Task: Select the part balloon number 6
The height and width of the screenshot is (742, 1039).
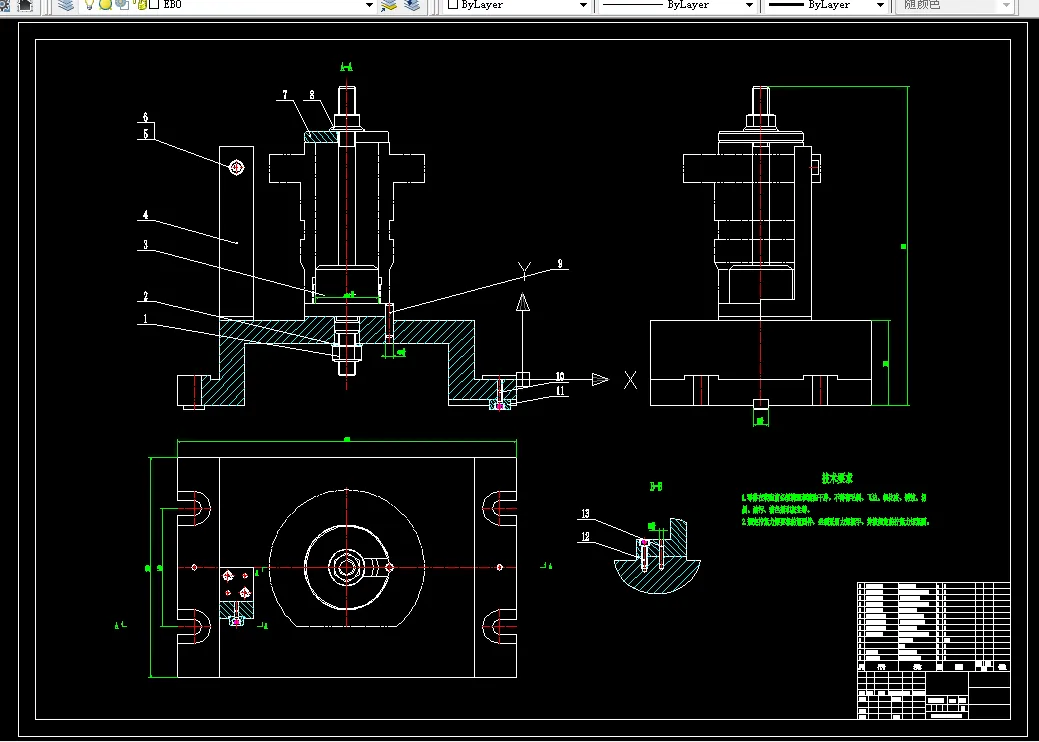Action: (x=146, y=117)
